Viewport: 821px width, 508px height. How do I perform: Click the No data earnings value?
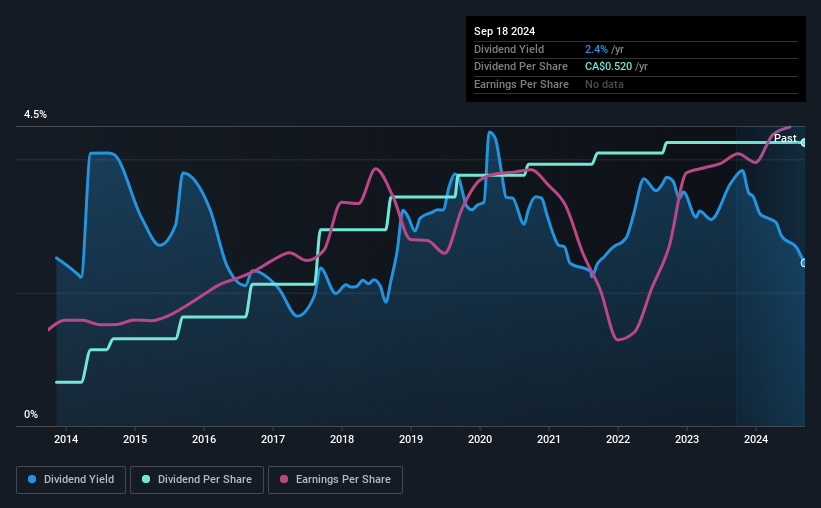tap(604, 84)
